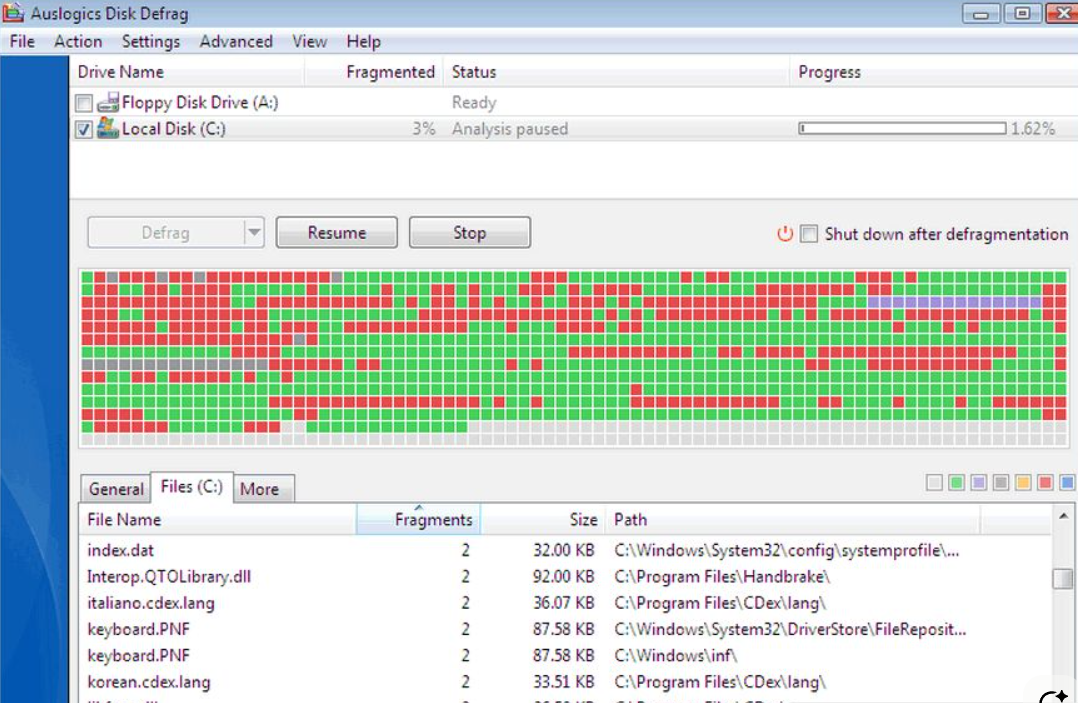
Task: Click the 32.00 KB size cell
Action: (x=563, y=550)
